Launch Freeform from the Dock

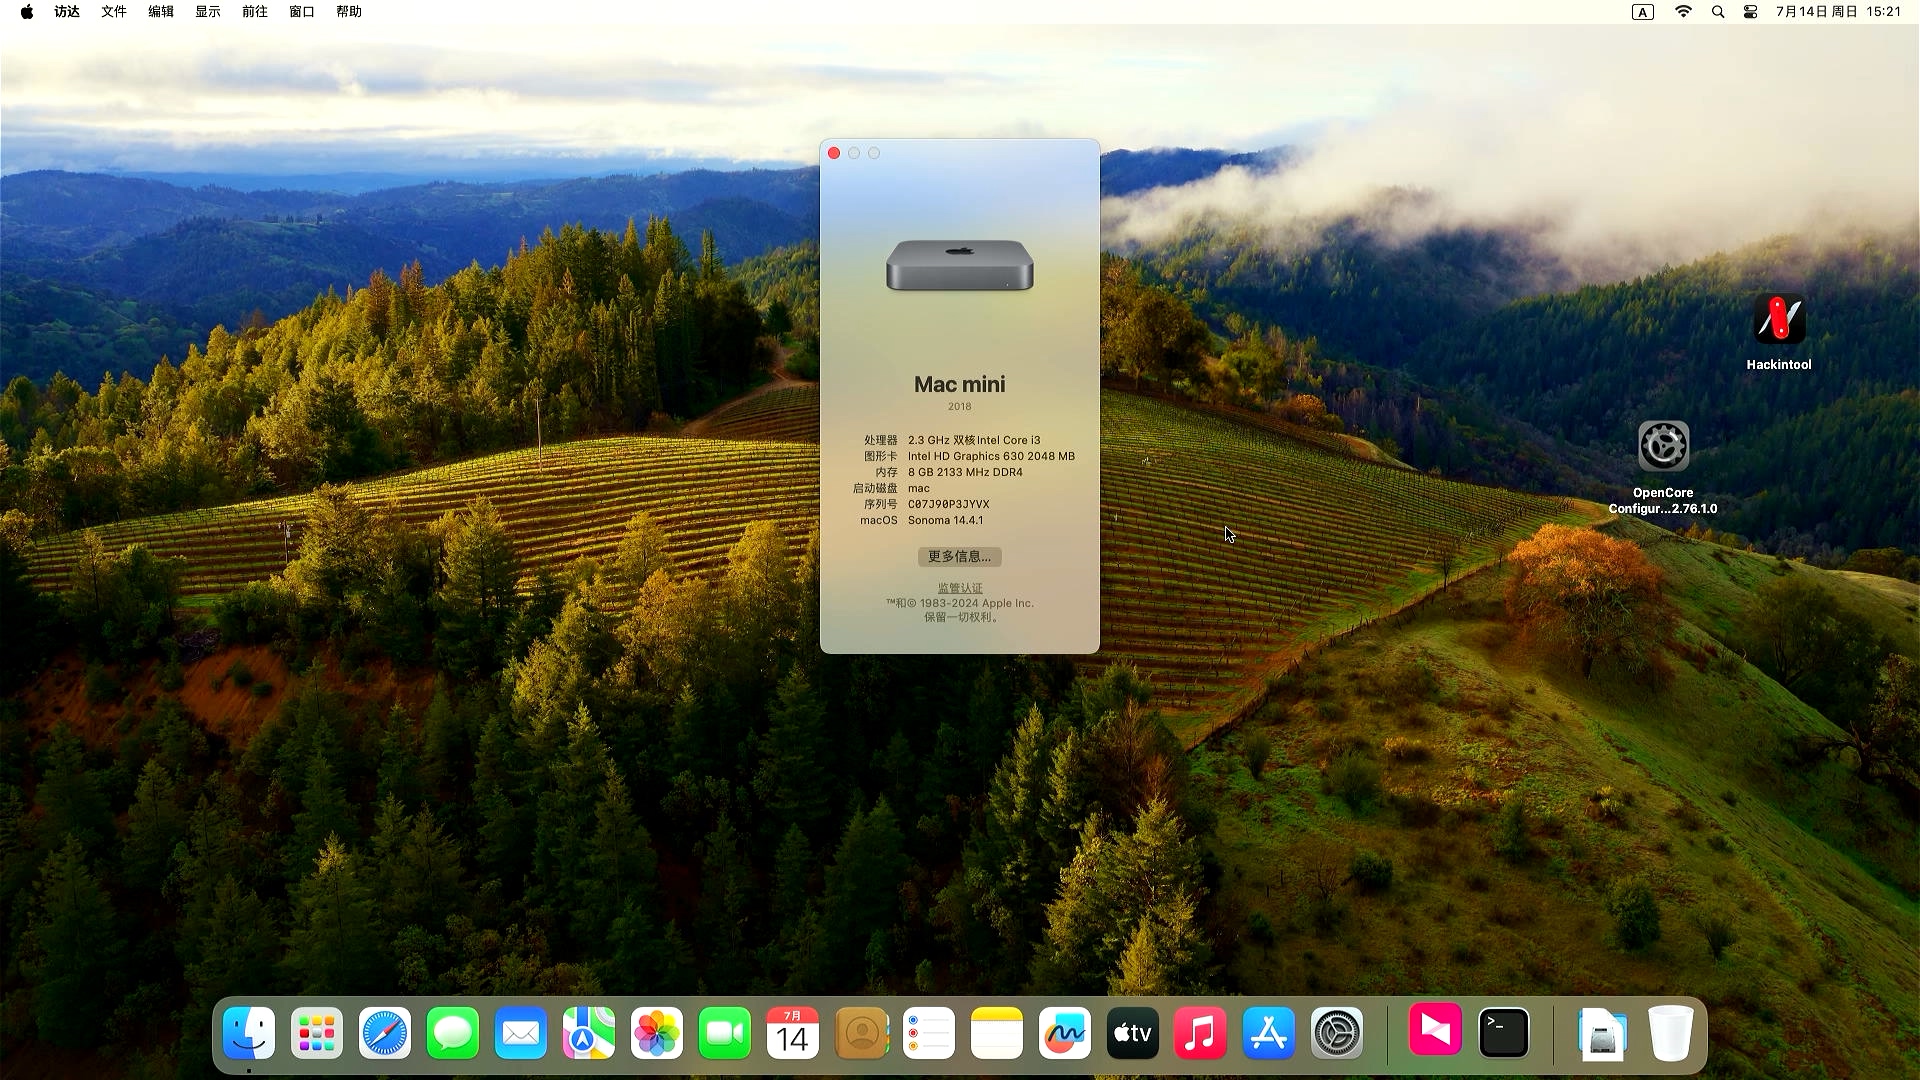pos(1065,1033)
